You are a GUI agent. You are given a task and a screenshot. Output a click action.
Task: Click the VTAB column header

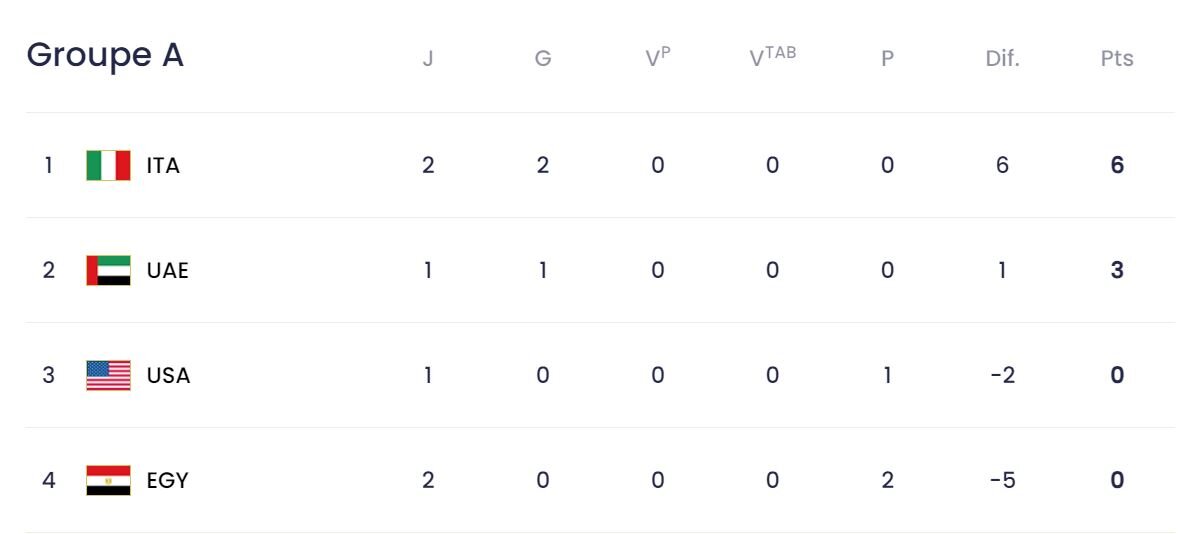[772, 57]
